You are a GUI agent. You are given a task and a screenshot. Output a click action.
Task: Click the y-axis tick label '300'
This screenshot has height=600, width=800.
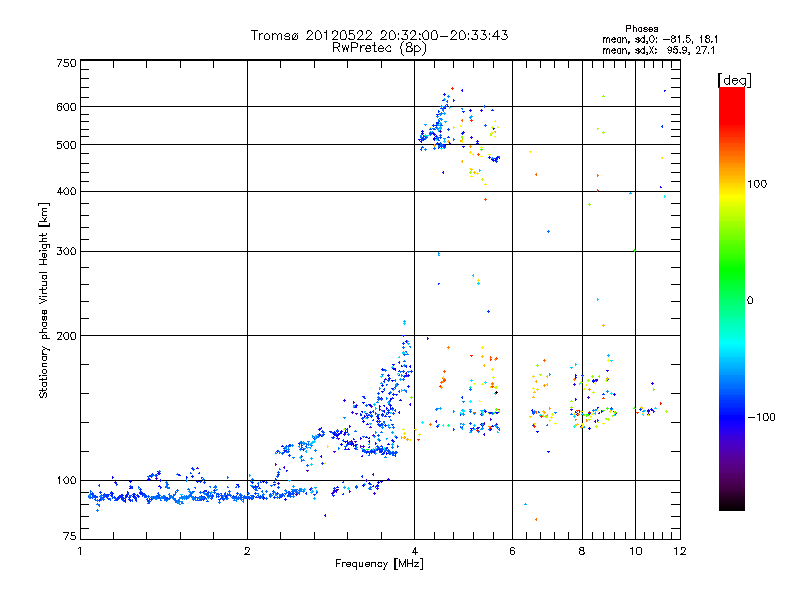tap(66, 252)
